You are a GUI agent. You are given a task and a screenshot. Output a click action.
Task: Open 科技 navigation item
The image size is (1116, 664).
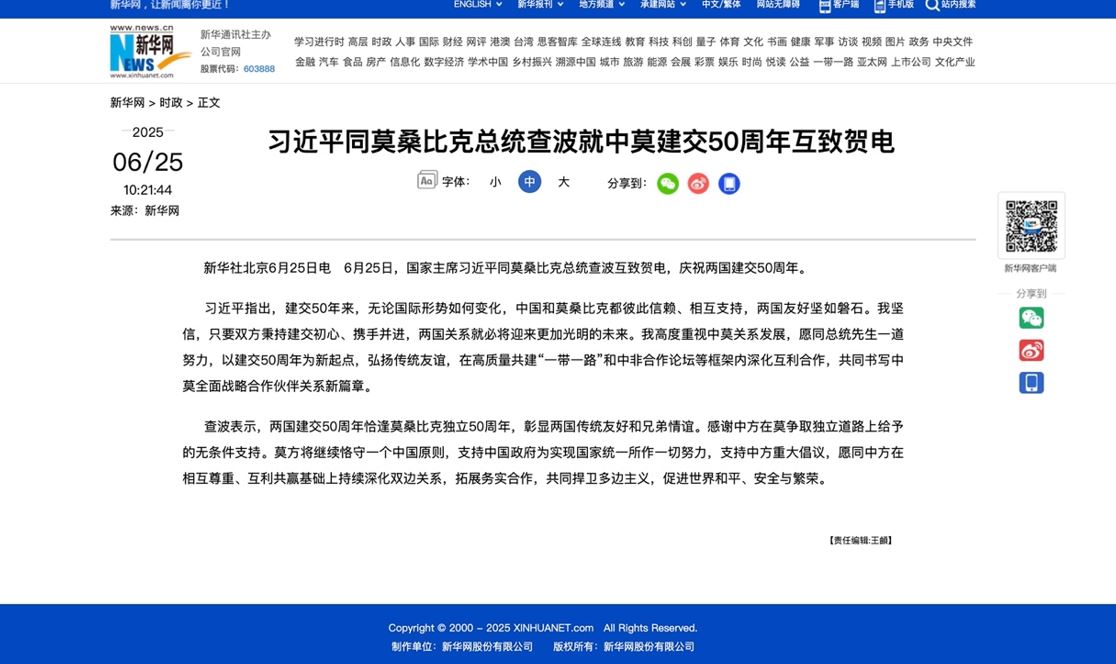click(658, 42)
